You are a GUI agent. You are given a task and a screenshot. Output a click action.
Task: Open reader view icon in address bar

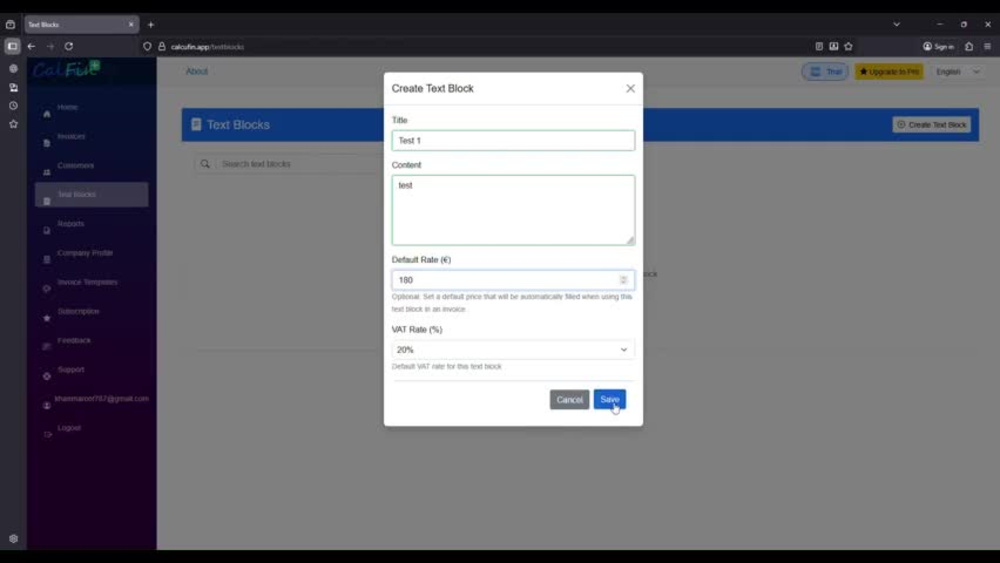pos(819,47)
